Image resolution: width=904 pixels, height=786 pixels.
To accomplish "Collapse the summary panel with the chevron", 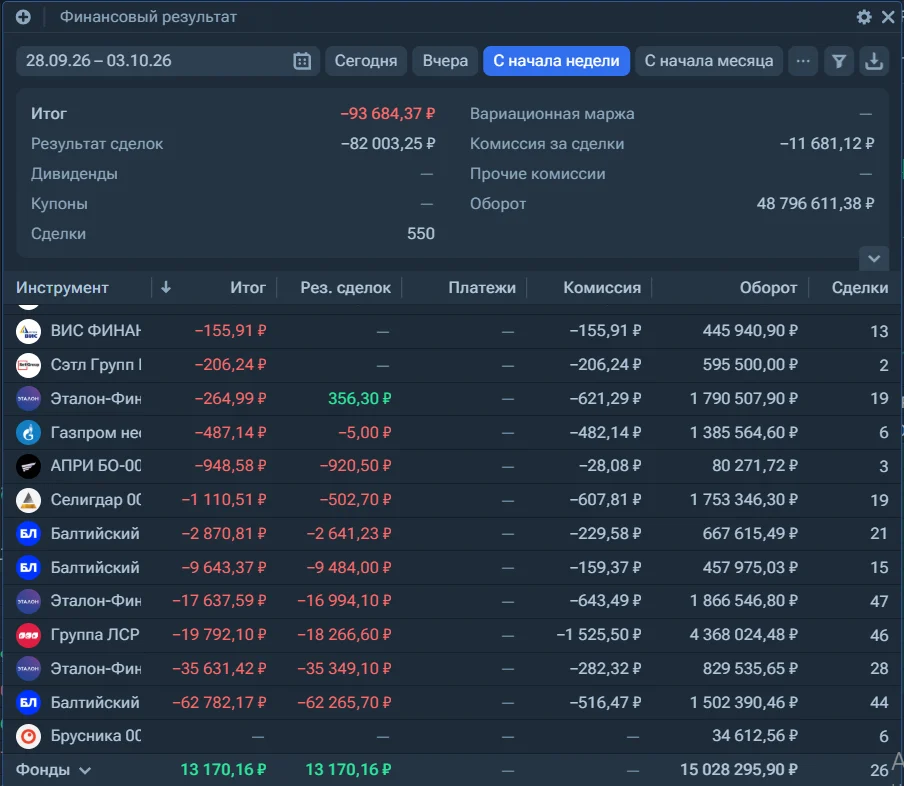I will pos(873,258).
